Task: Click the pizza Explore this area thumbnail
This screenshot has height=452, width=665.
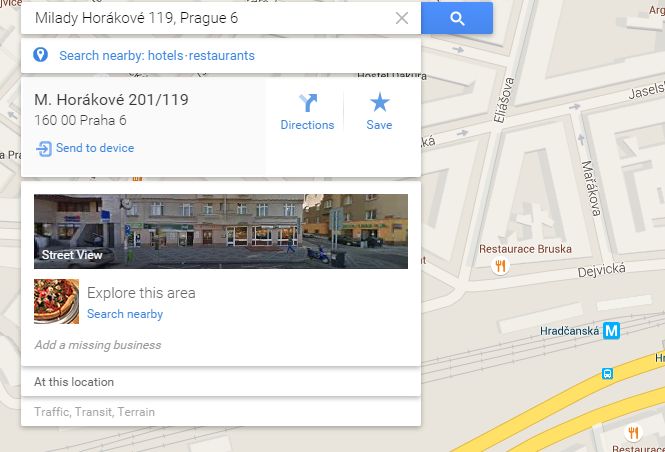Action: [56, 301]
